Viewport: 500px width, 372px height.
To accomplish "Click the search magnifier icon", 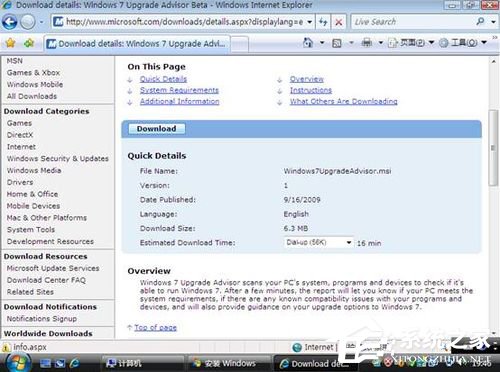I will click(x=480, y=22).
